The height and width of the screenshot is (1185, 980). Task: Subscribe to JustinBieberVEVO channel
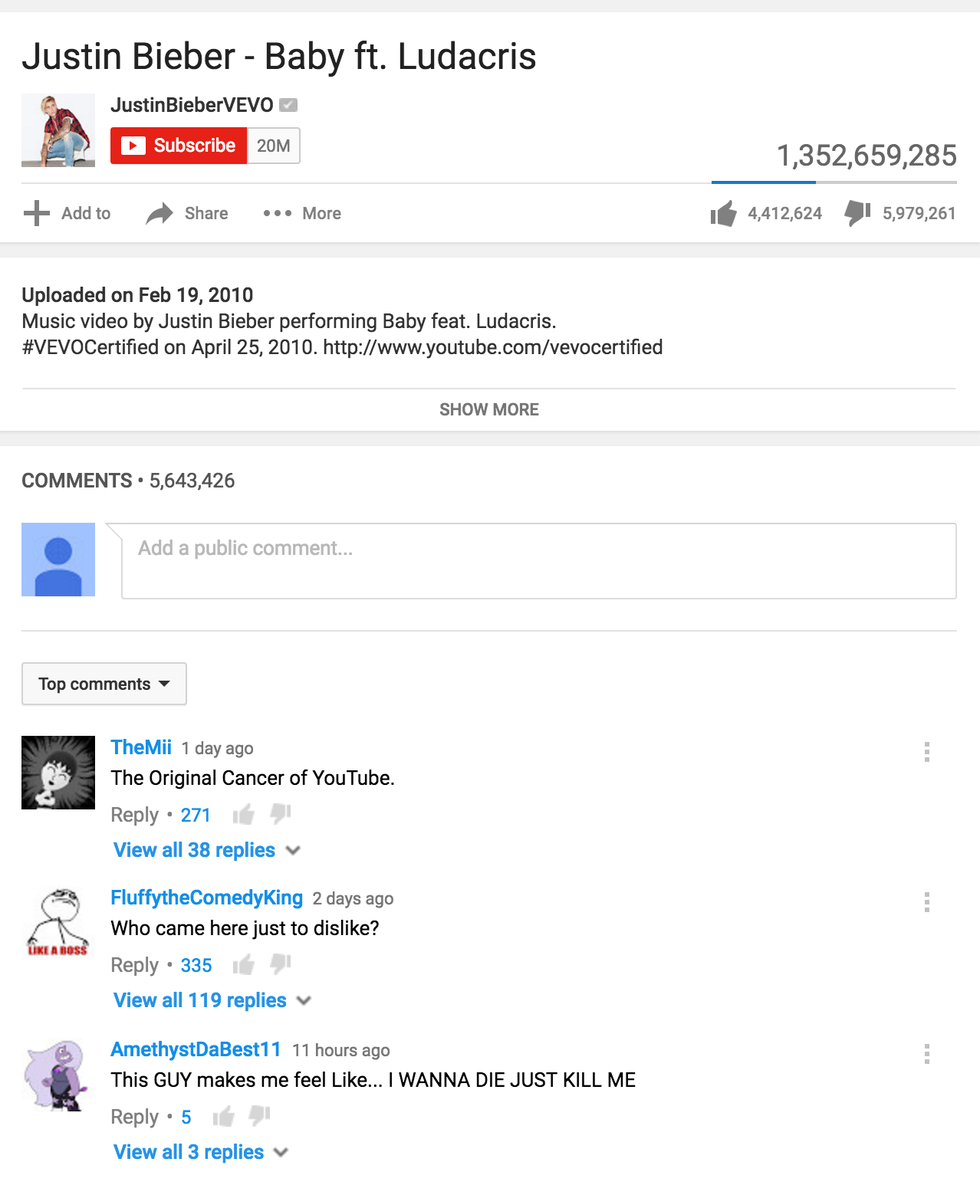click(179, 146)
